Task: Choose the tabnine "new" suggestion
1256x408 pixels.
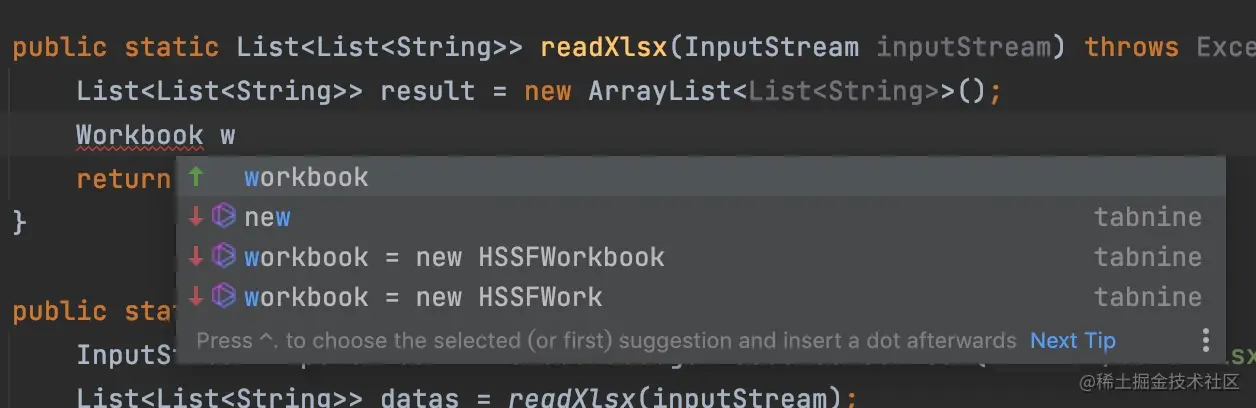Action: (x=700, y=217)
